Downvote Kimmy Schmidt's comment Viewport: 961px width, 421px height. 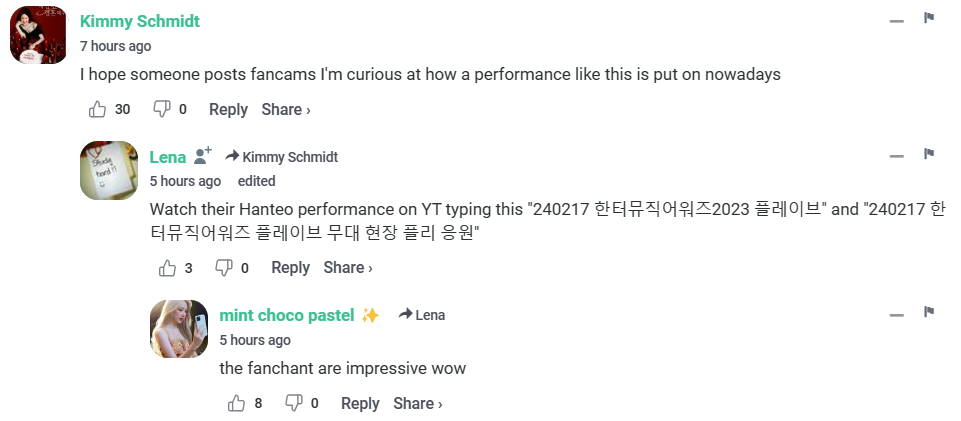161,109
